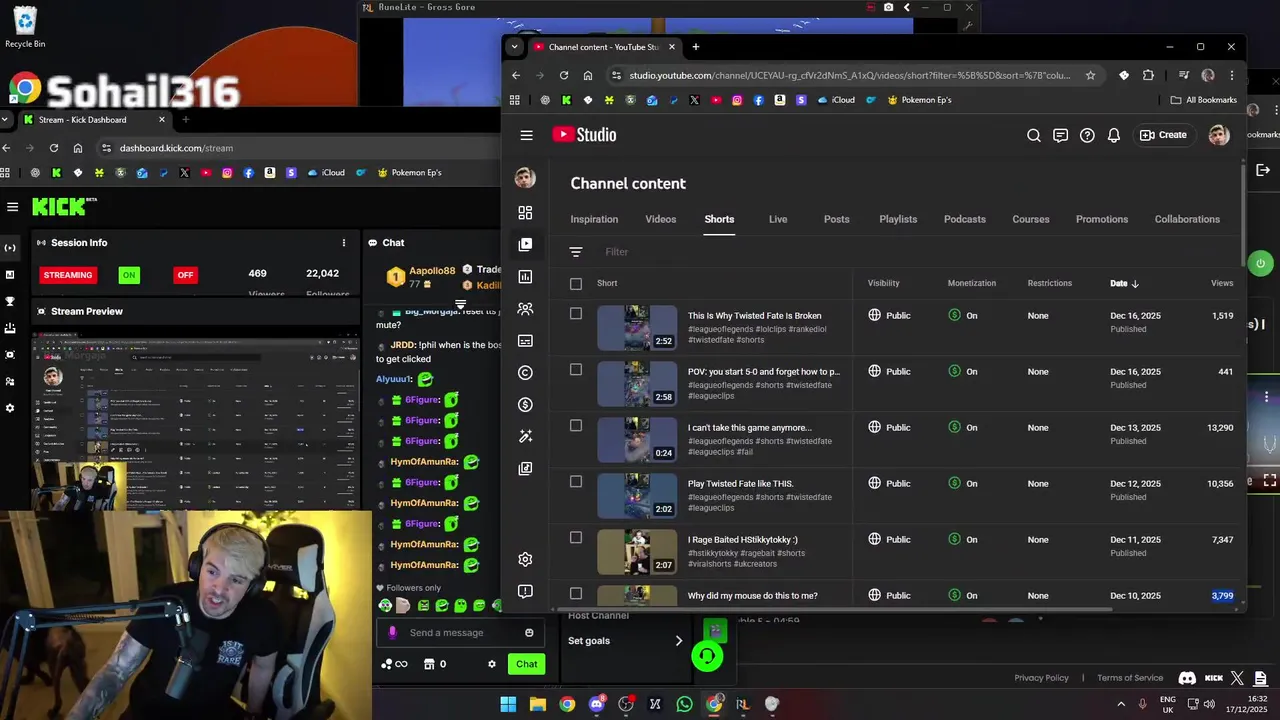Click Send feedback icon in Studio sidebar

[525, 591]
